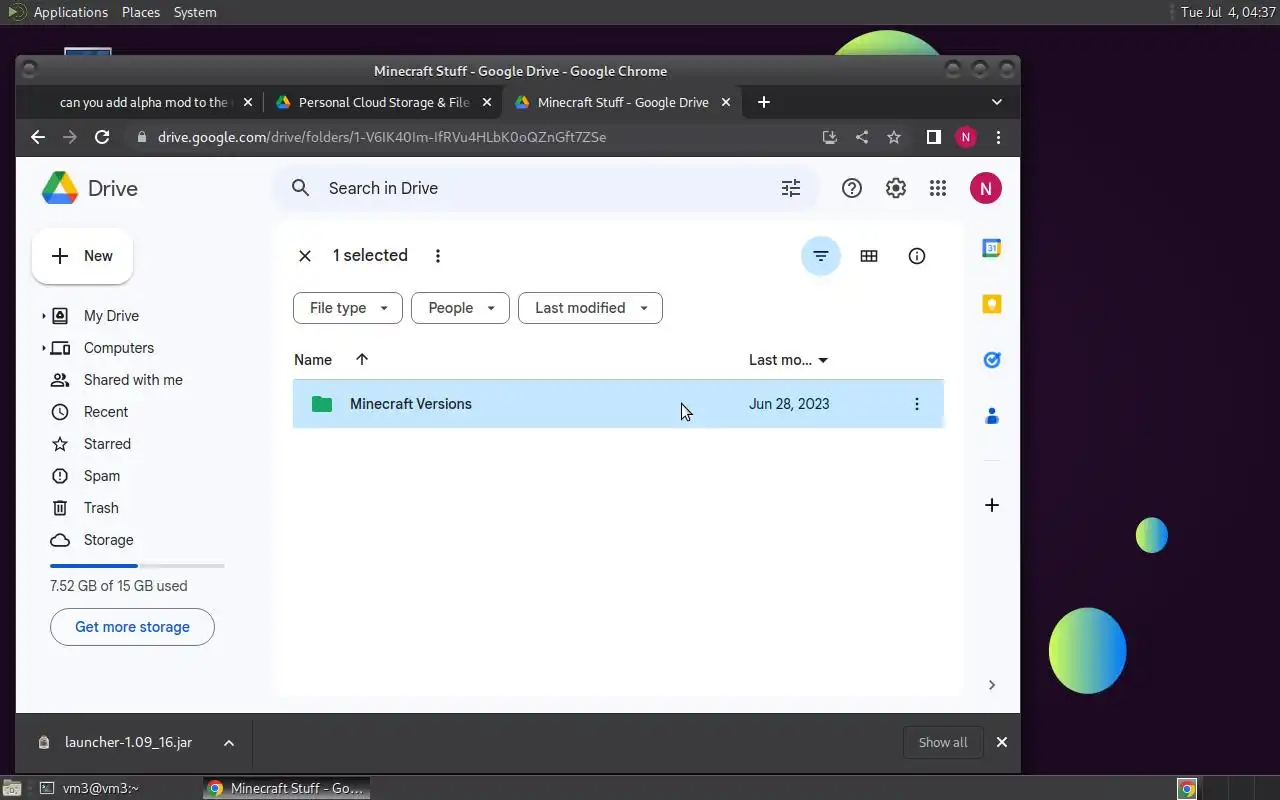
Task: Hide the side panel chevron
Action: 992,685
